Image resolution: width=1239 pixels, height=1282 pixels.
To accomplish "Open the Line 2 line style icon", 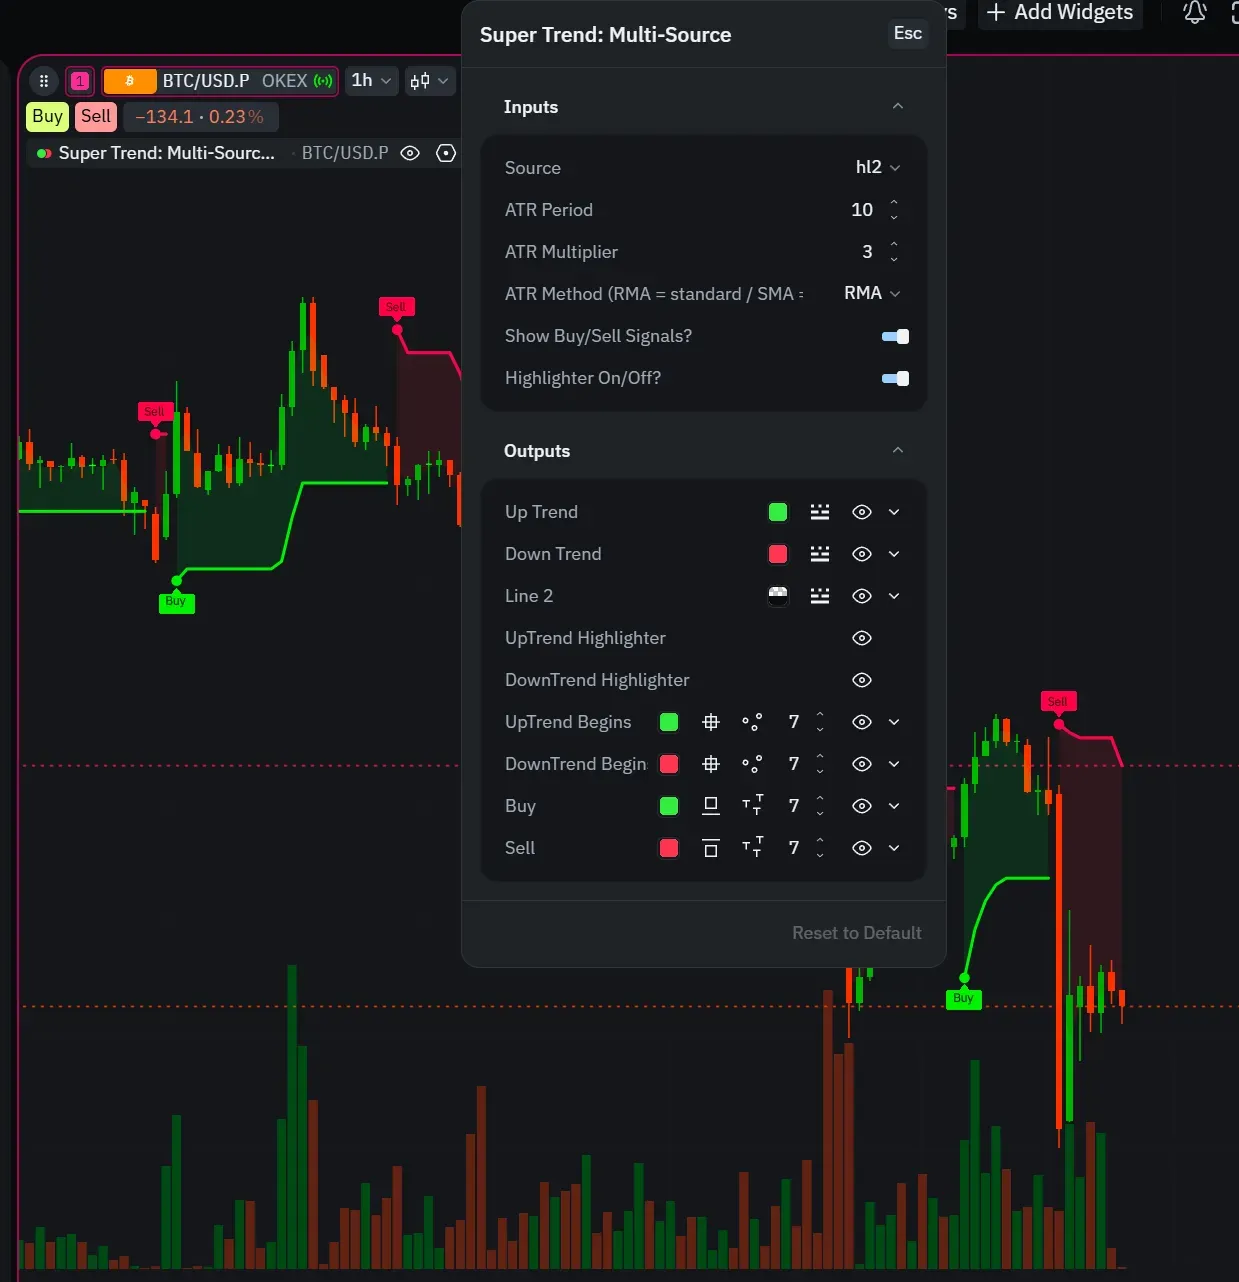I will (820, 596).
